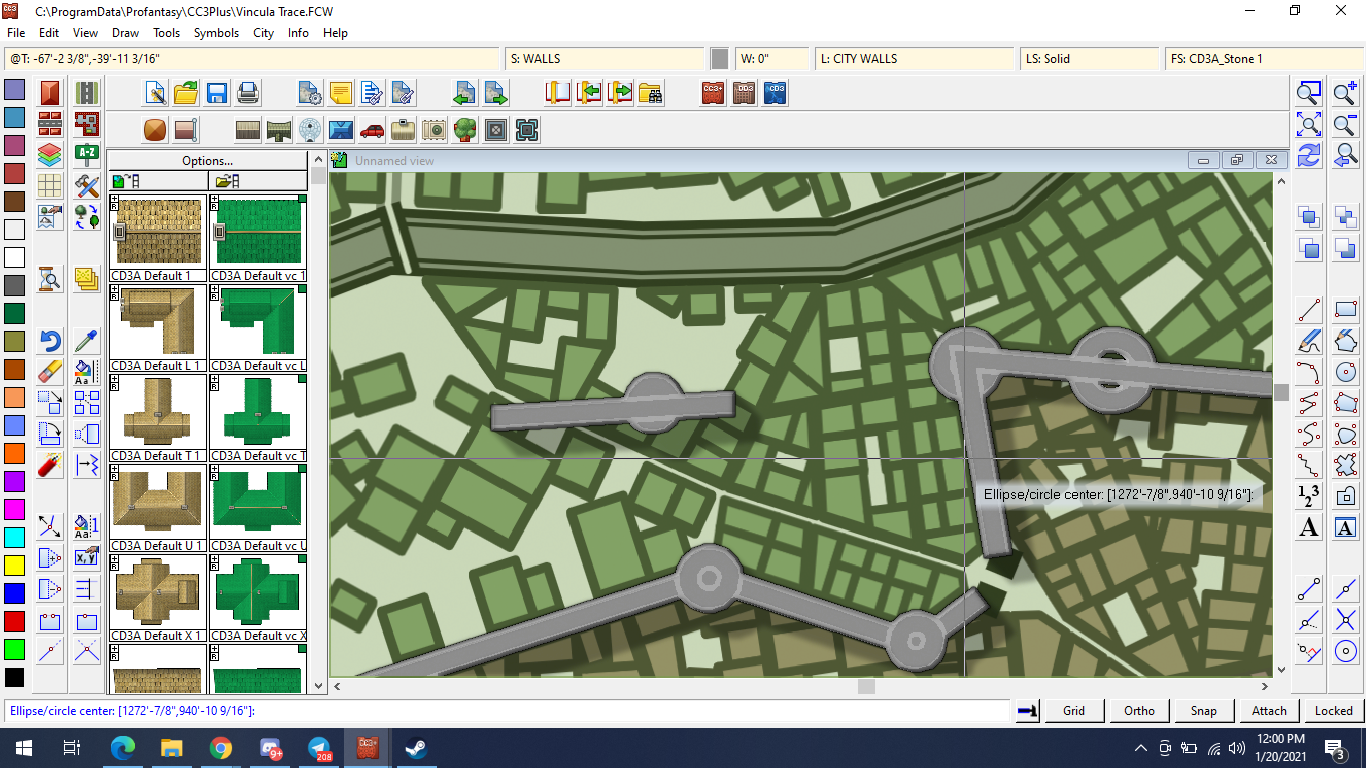Select the tree vegetation symbols icon

pyautogui.click(x=464, y=130)
